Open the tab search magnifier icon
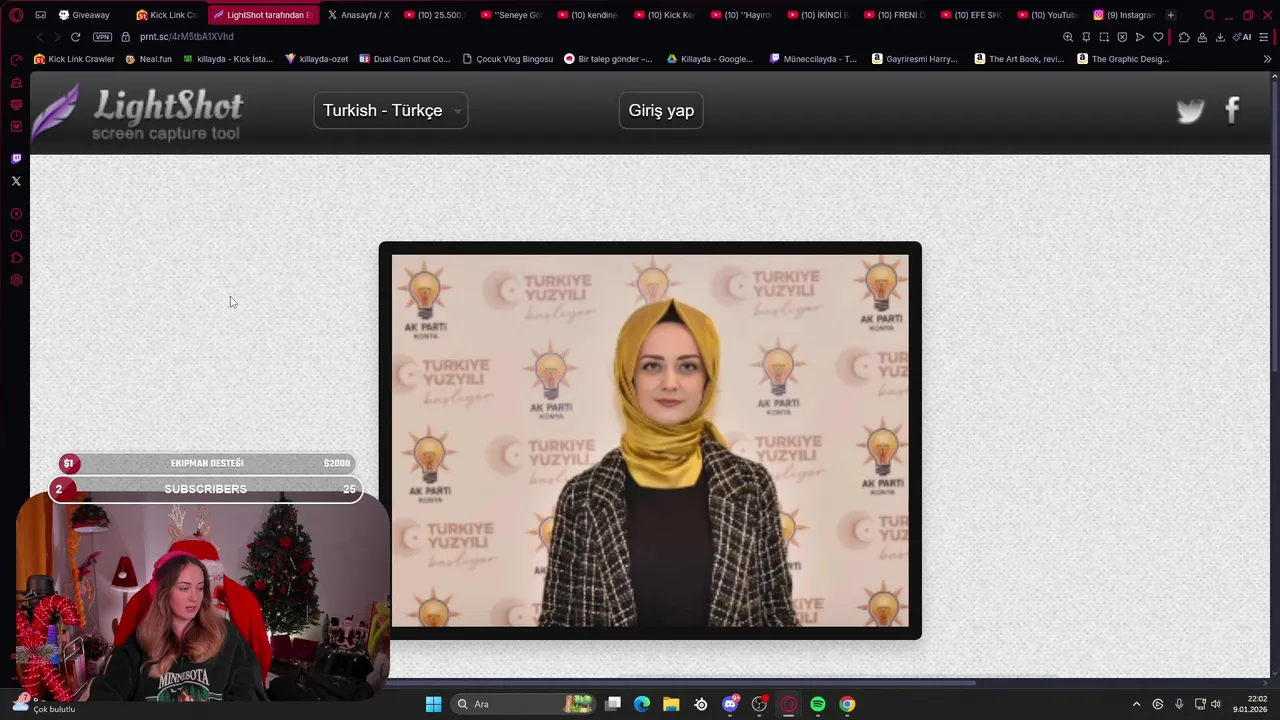The image size is (1280, 720). [x=1209, y=15]
